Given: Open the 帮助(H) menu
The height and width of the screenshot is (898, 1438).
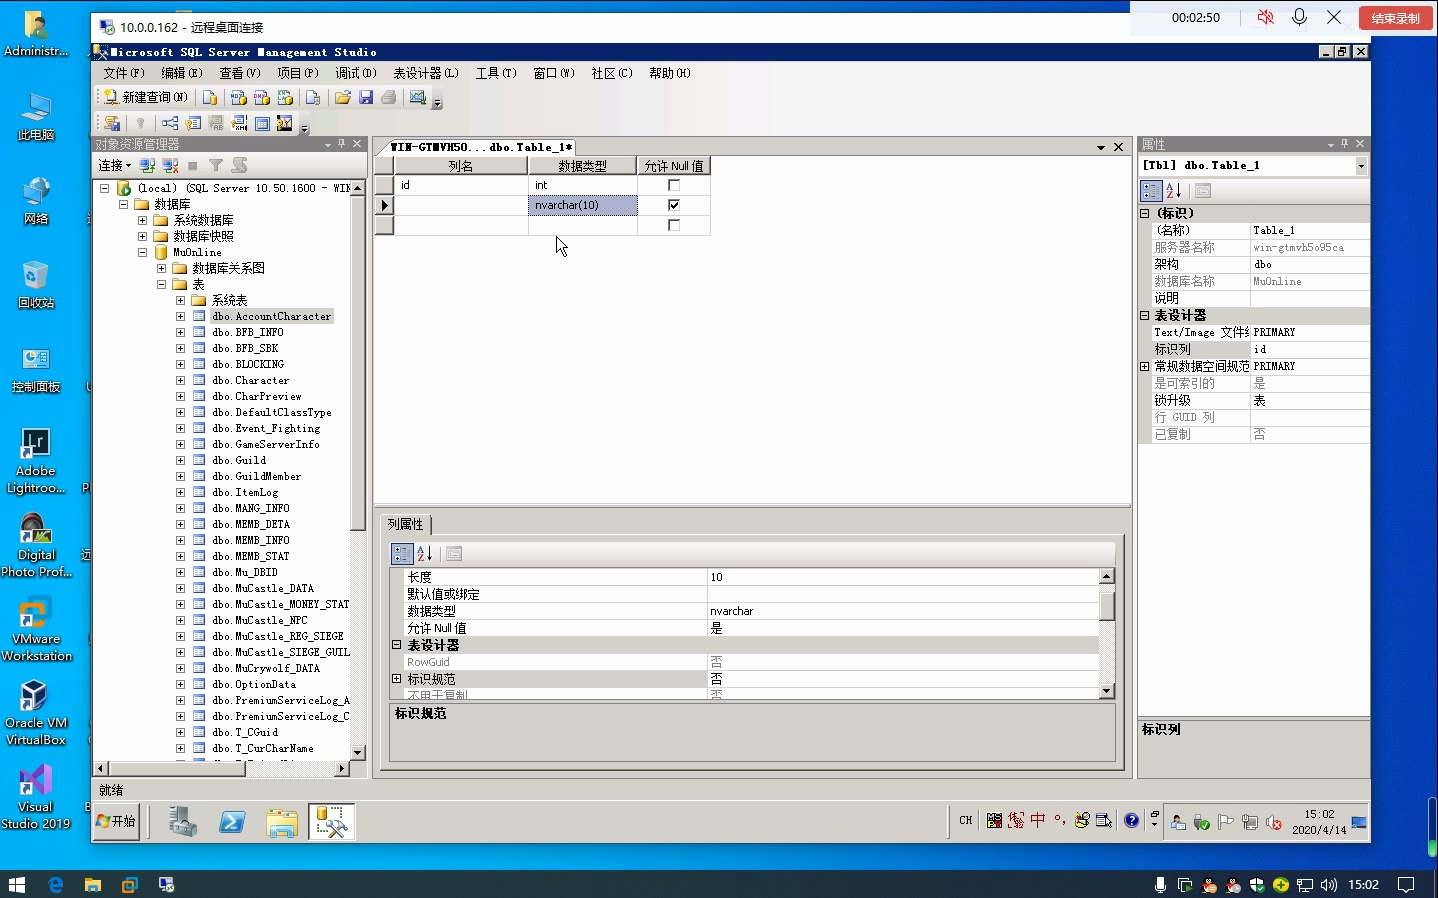Looking at the screenshot, I should pyautogui.click(x=670, y=73).
